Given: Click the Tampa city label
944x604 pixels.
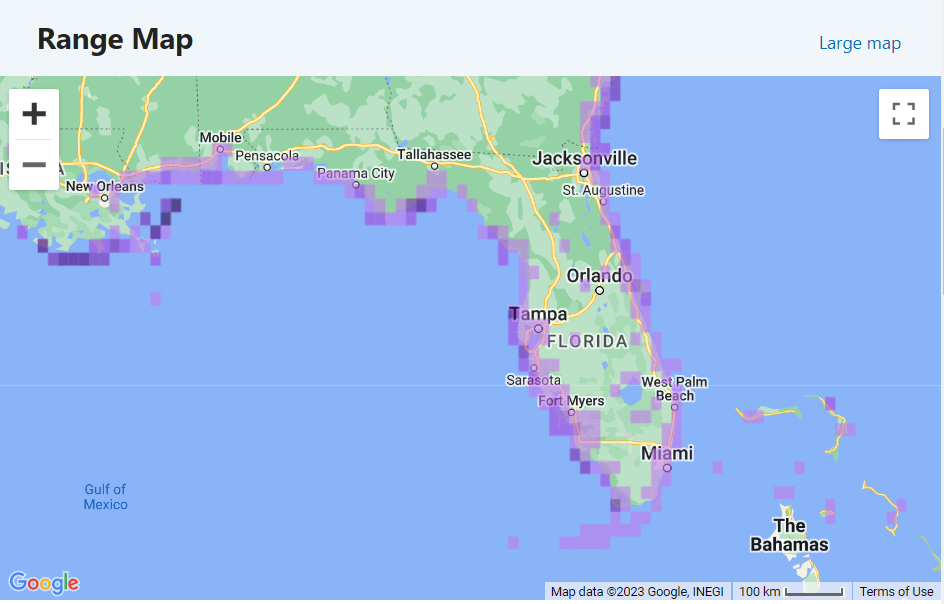Looking at the screenshot, I should coord(538,314).
